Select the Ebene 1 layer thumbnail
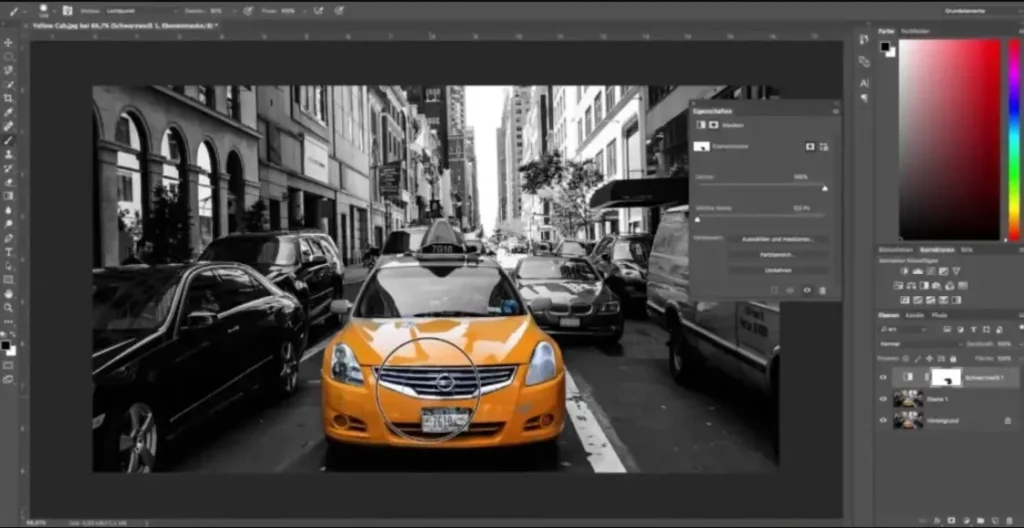Screen dimensions: 1024x528 pyautogui.click(x=908, y=399)
